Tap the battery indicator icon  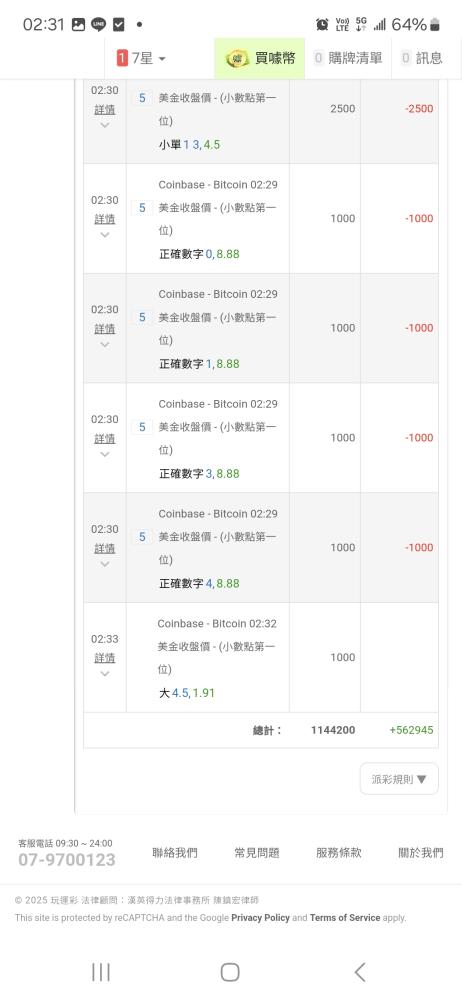[x=435, y=25]
